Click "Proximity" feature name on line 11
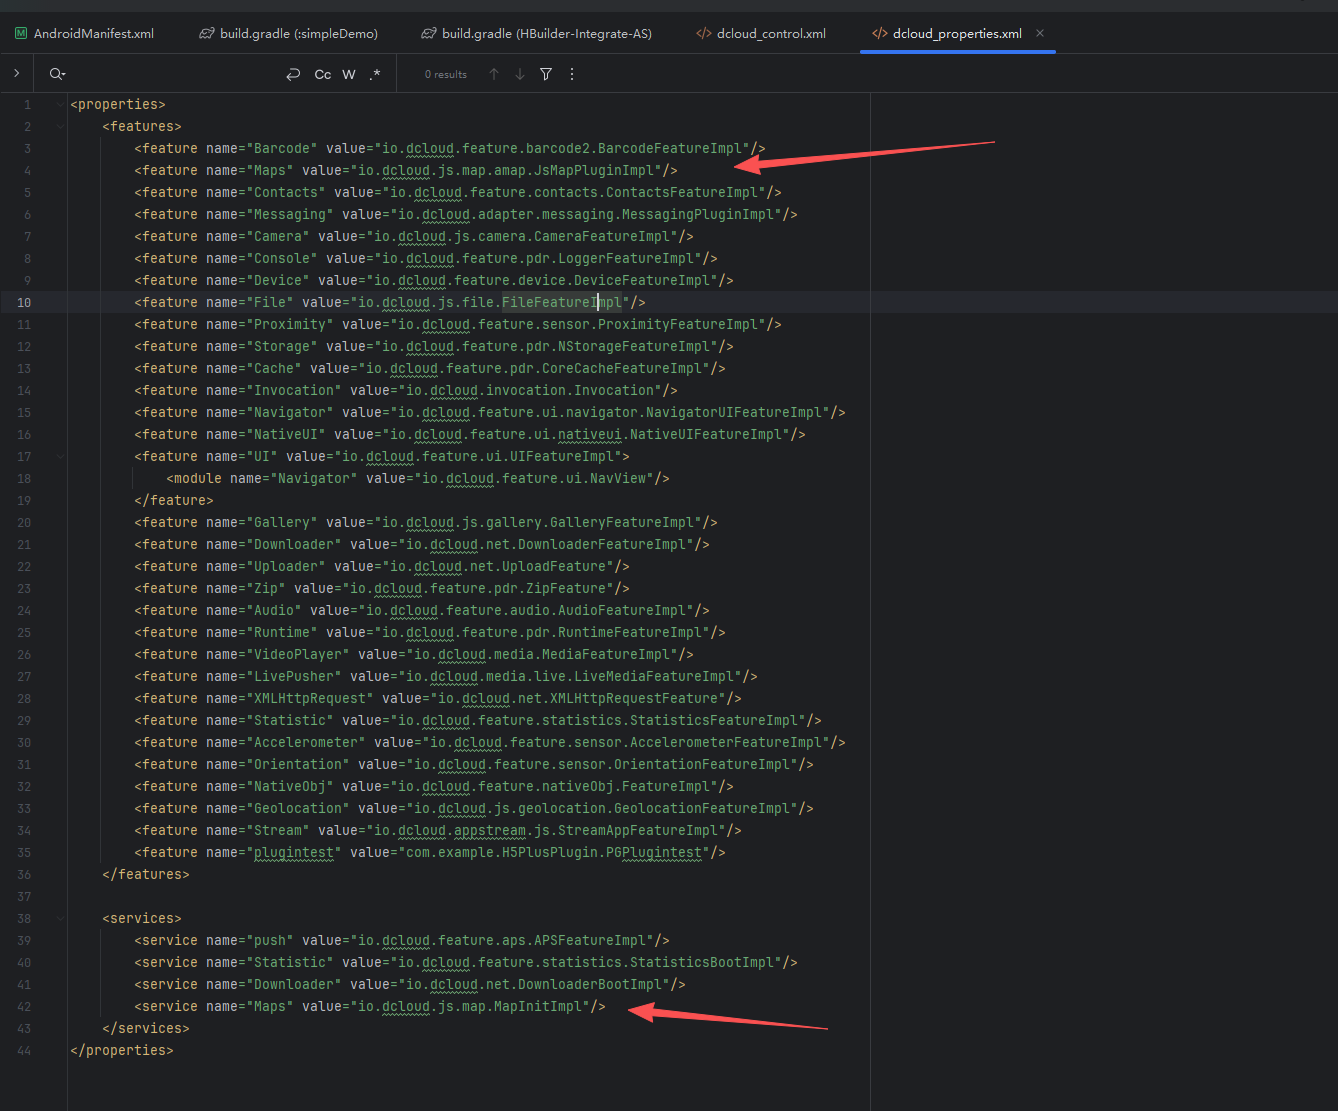Screen dimensions: 1338x1111 [290, 324]
